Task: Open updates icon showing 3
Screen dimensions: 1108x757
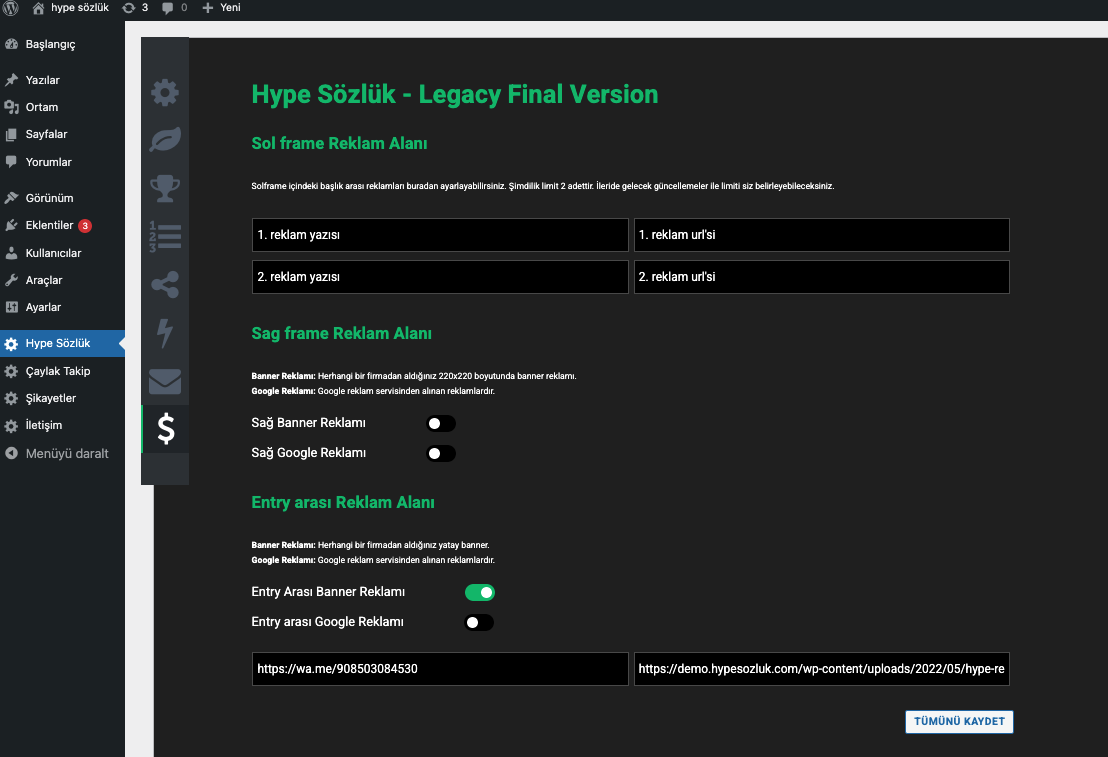Action: [129, 8]
